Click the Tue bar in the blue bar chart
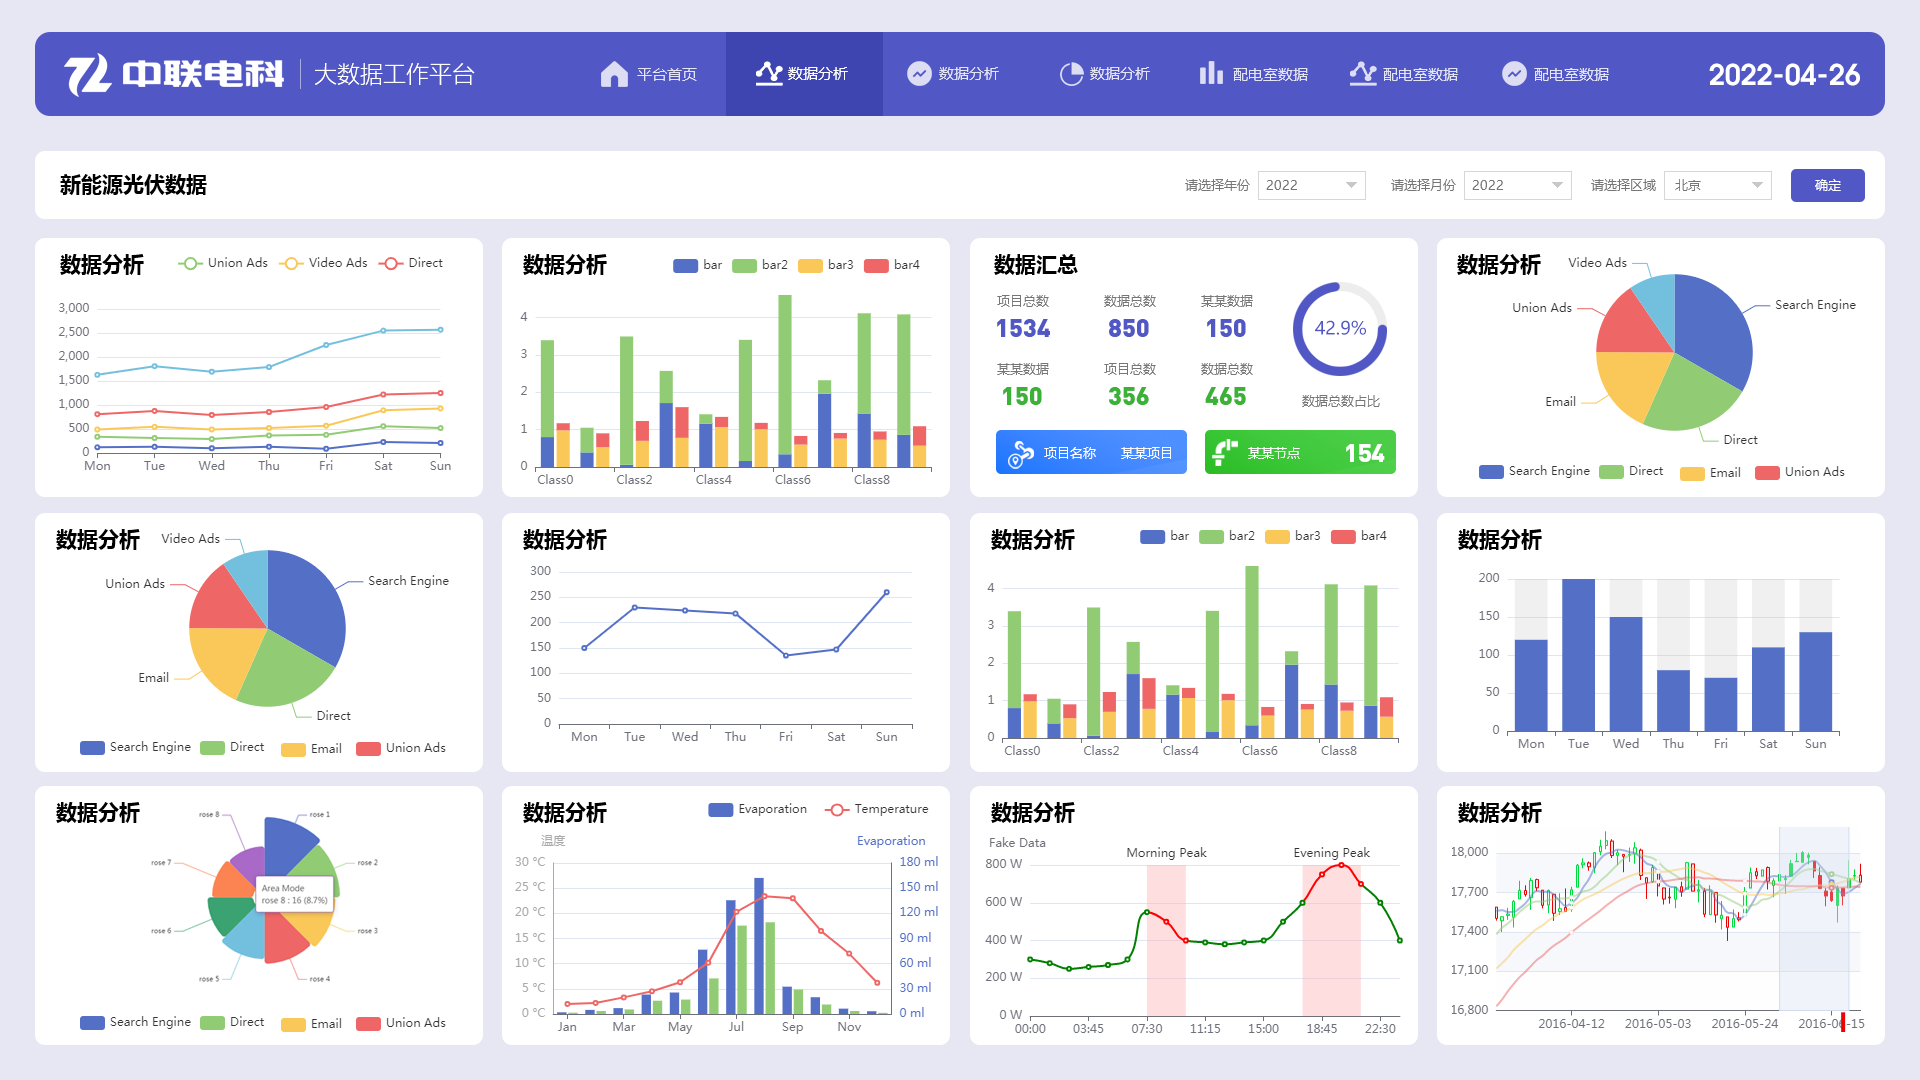1920x1080 pixels. coord(1578,655)
